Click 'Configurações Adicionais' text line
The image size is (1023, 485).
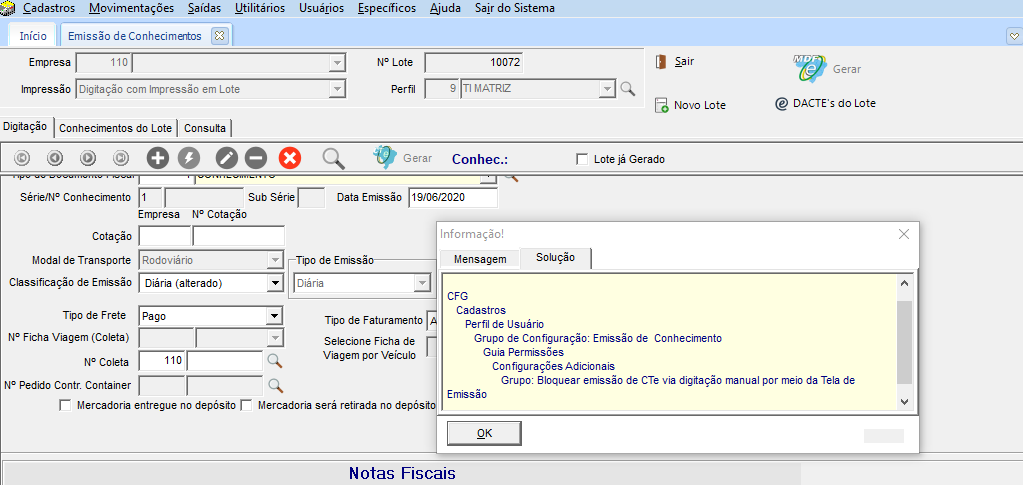(553, 366)
